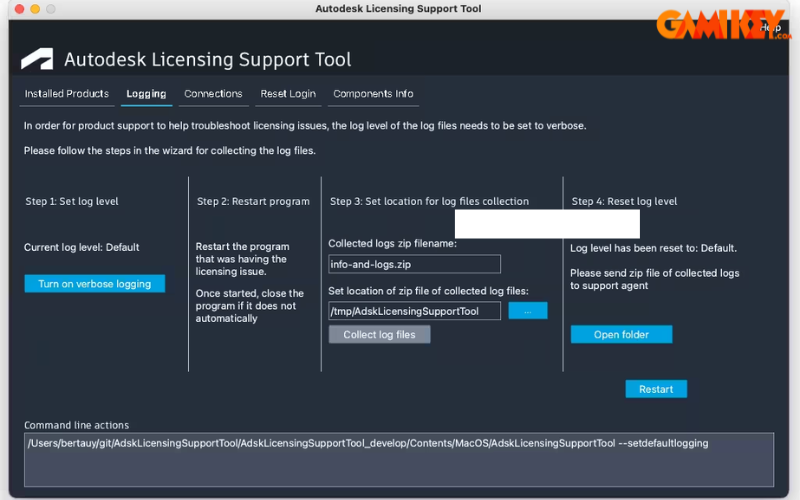Switch to the Connections tab

[213, 94]
